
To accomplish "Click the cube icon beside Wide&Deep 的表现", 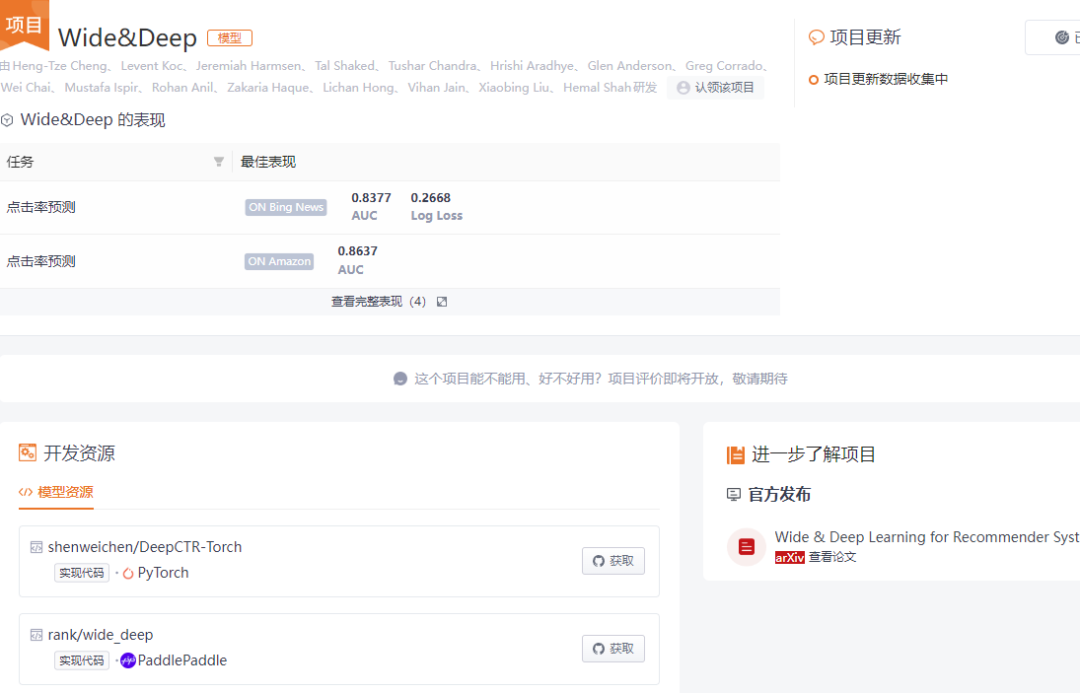I will click(x=8, y=120).
